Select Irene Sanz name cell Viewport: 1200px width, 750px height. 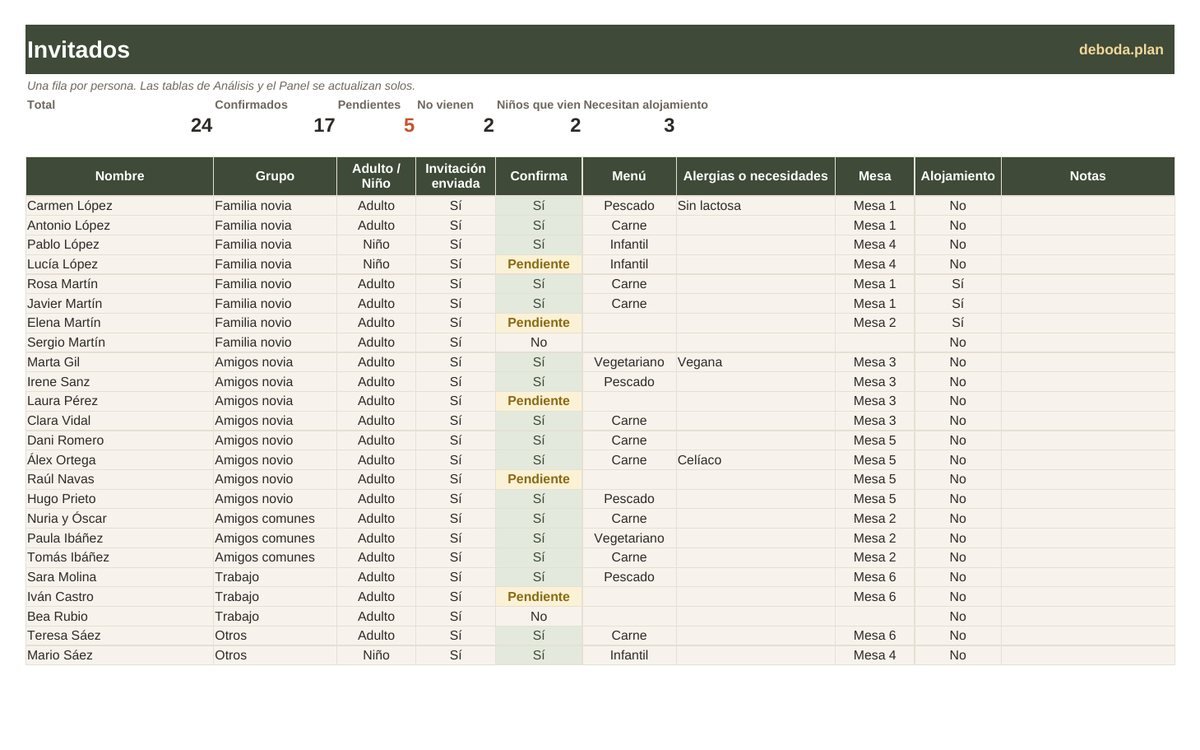120,381
